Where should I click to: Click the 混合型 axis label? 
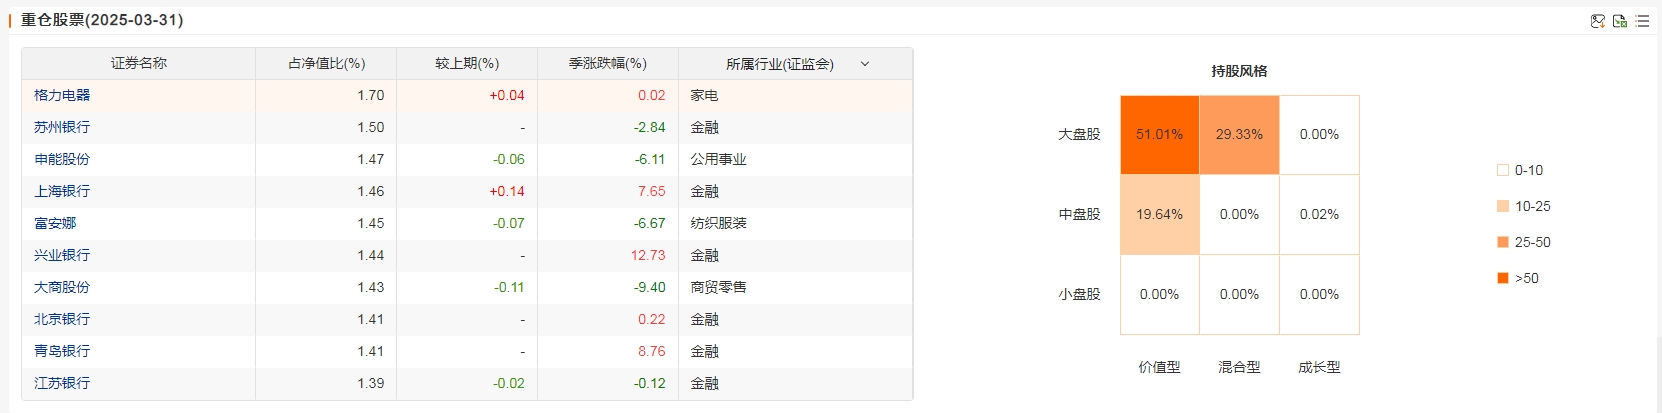point(1239,367)
